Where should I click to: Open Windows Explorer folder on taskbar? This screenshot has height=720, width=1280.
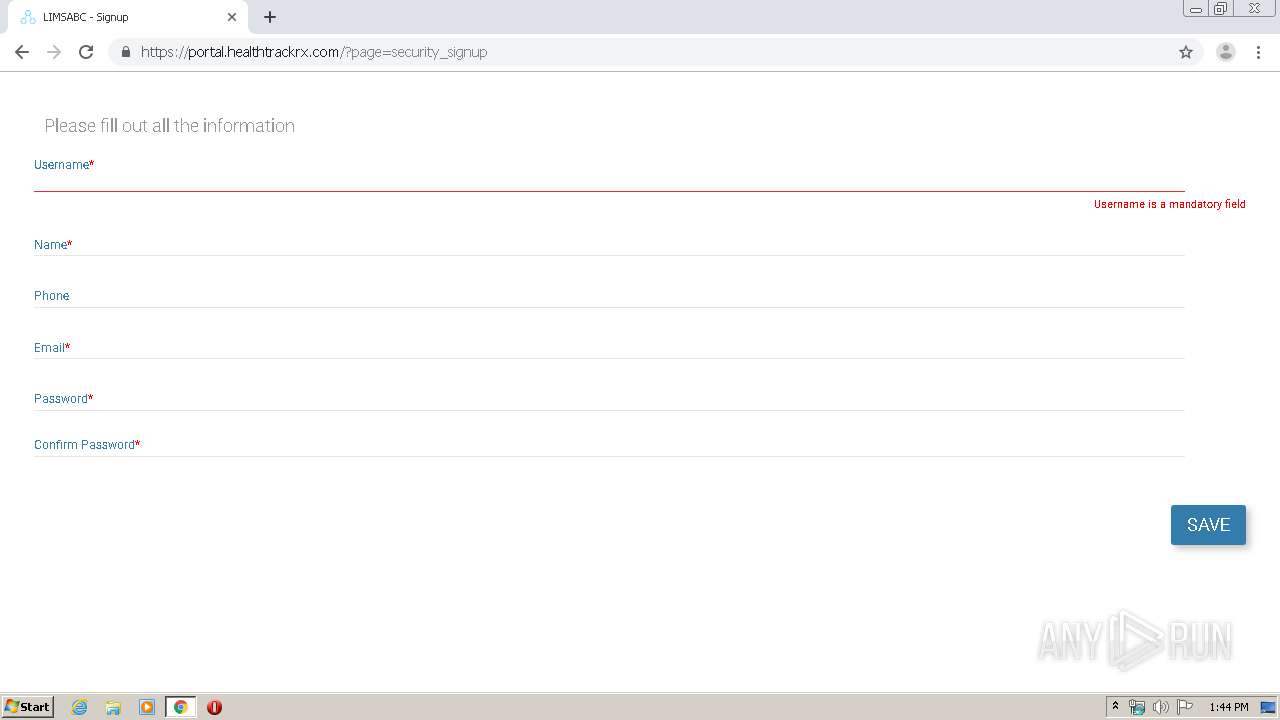point(113,707)
